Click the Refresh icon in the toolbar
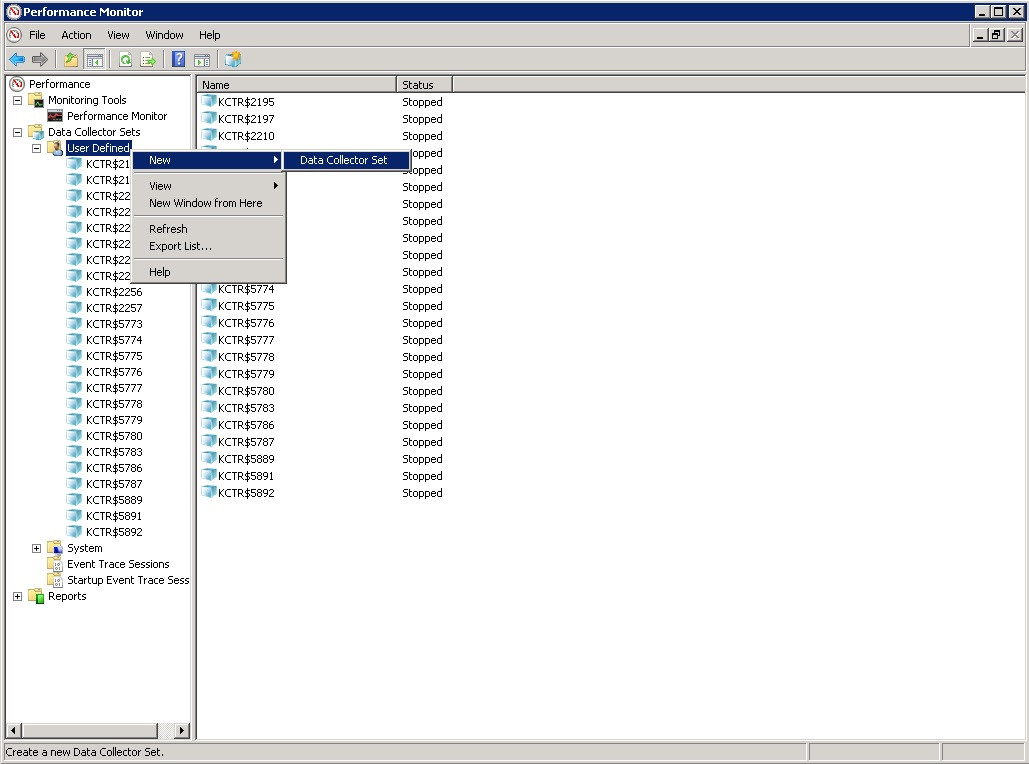The height and width of the screenshot is (764, 1029). point(124,59)
